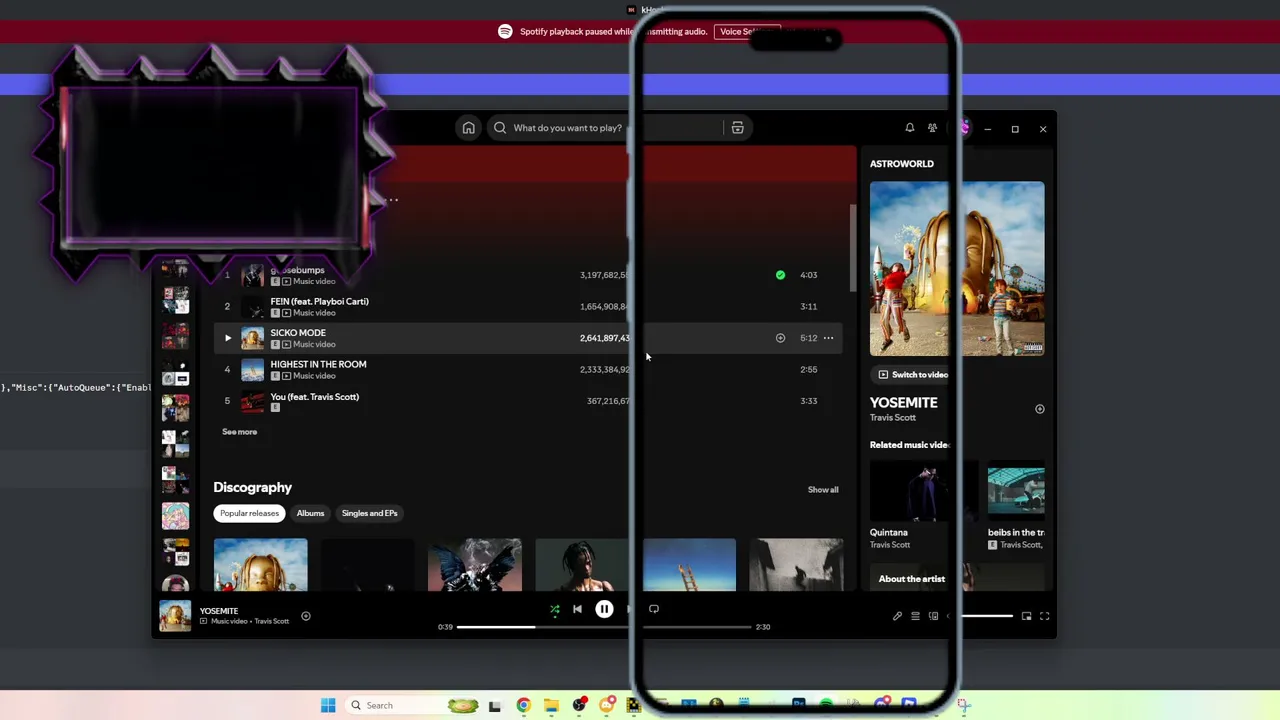Toggle repeat in the player bar
Screen dimensions: 1280x720
653,609
